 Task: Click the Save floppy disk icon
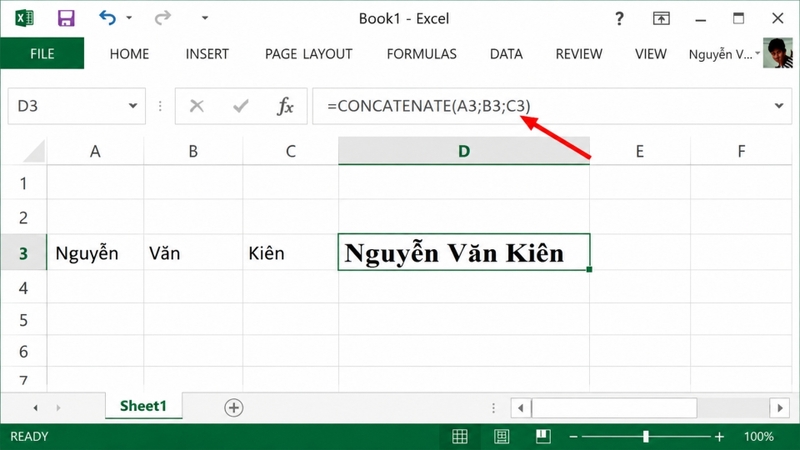[66, 18]
